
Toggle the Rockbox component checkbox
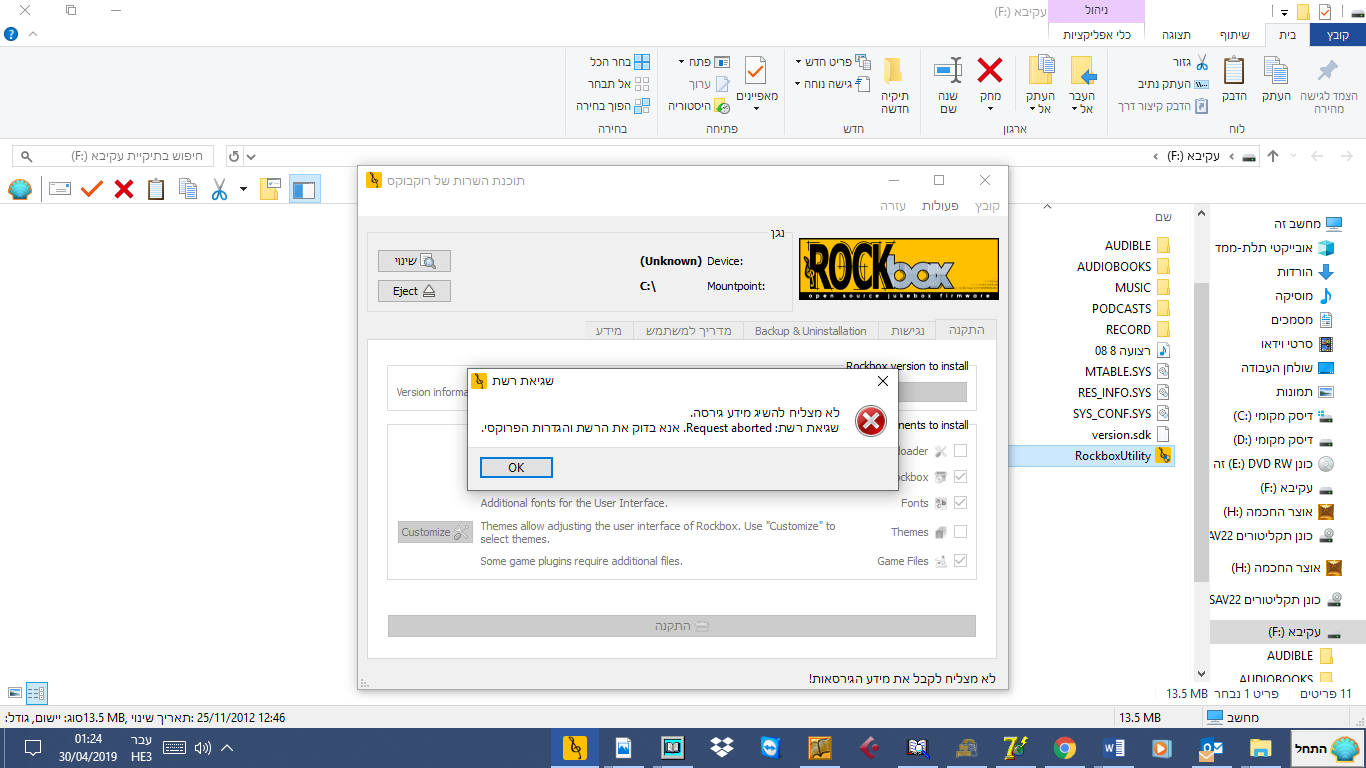point(960,477)
